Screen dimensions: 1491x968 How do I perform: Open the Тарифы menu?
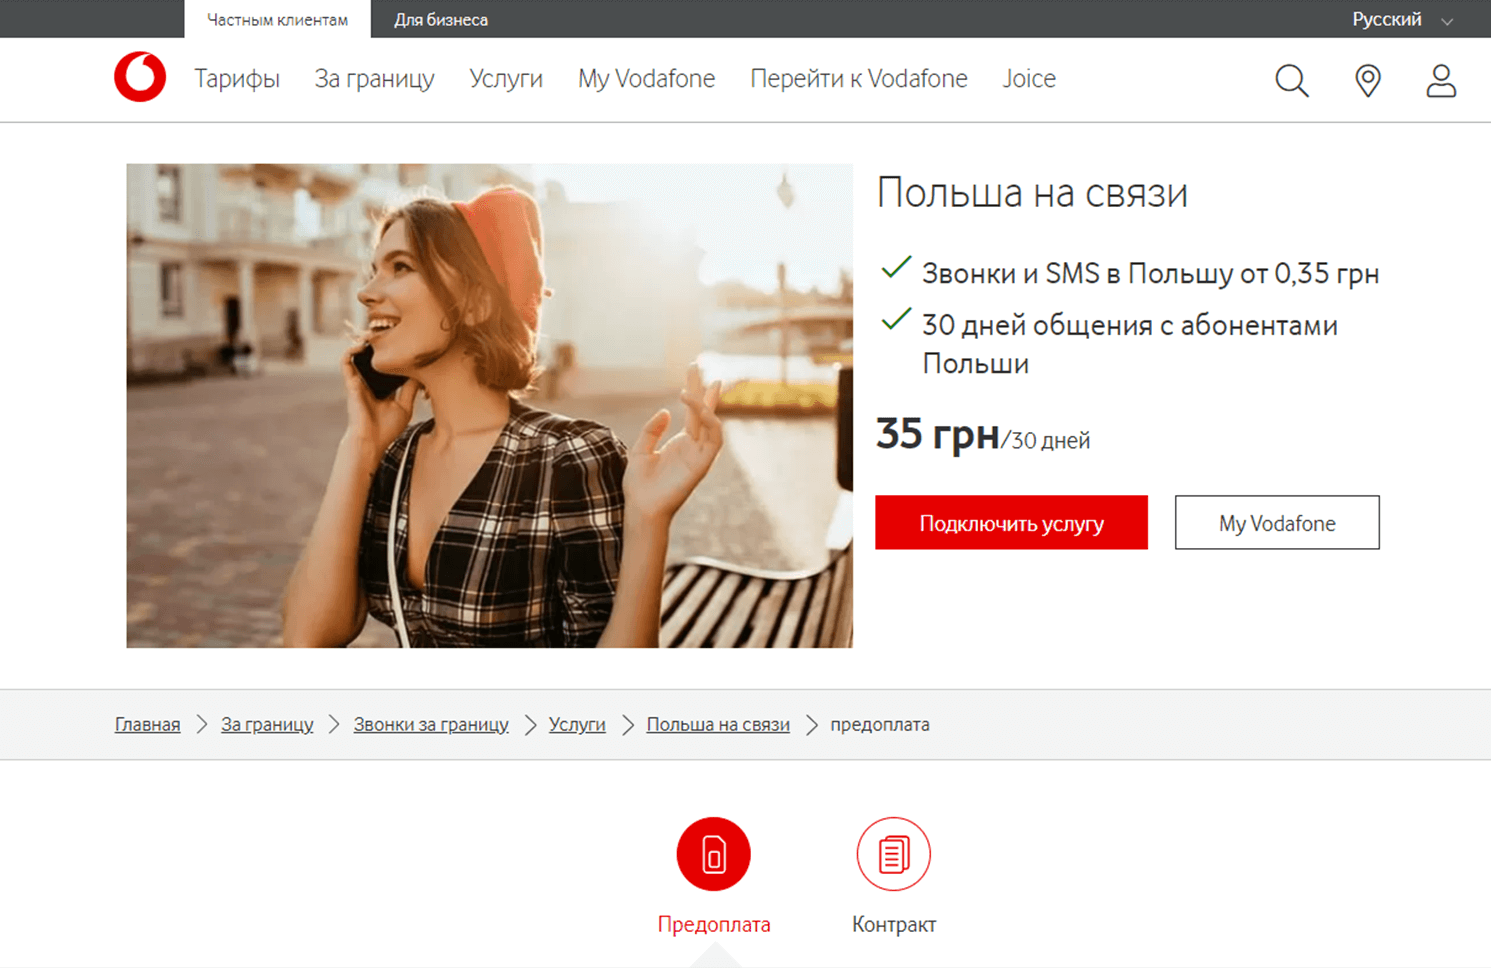point(237,79)
